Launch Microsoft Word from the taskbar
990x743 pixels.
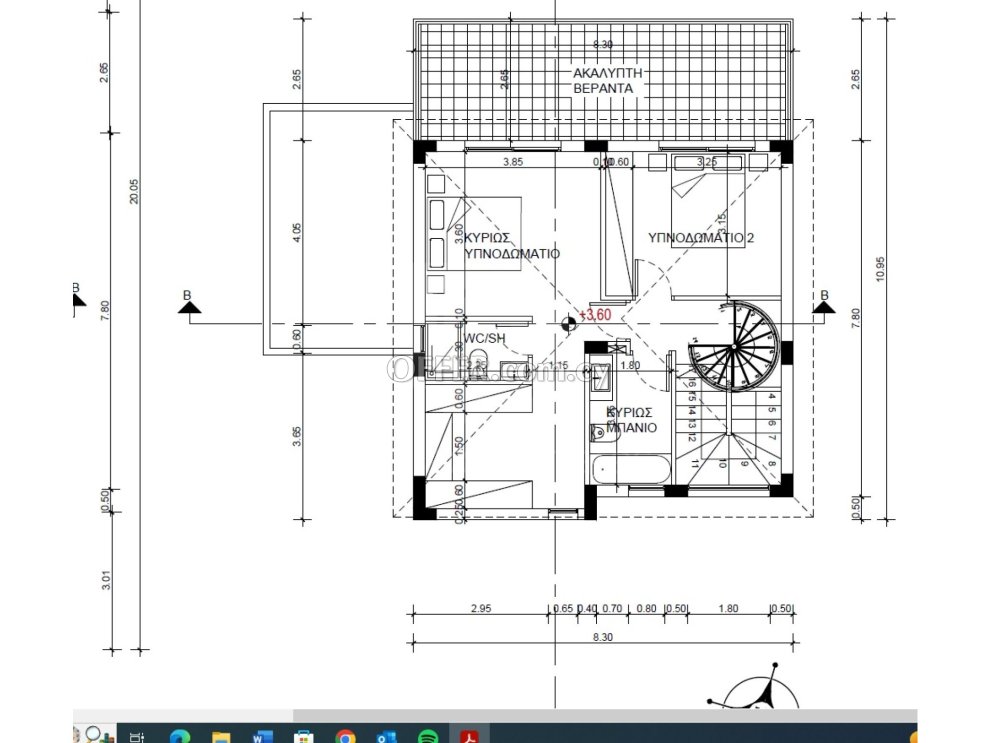click(x=262, y=737)
